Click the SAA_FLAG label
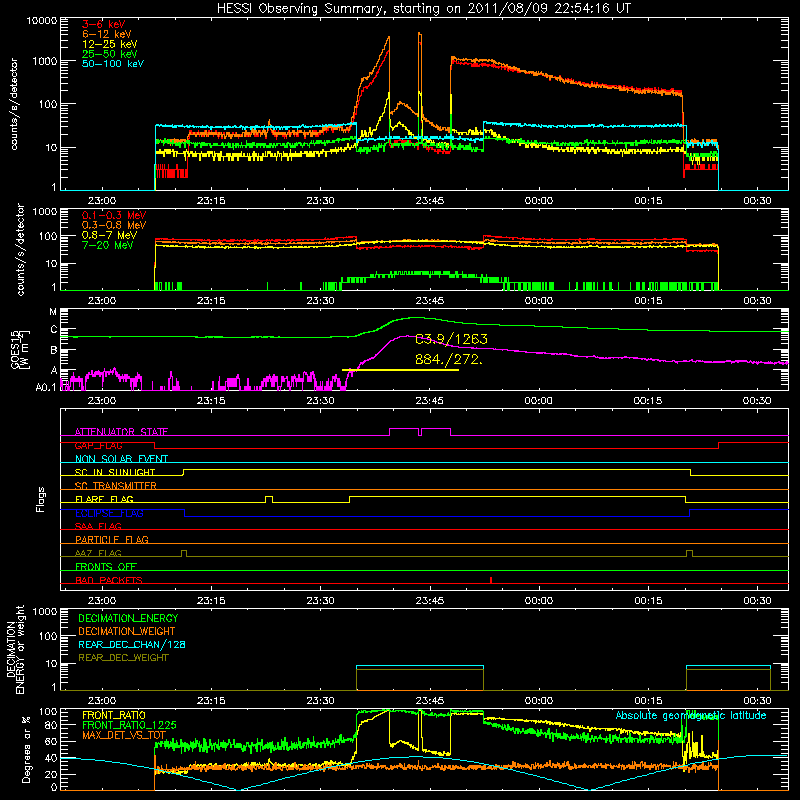This screenshot has height=800, width=800. [x=98, y=526]
